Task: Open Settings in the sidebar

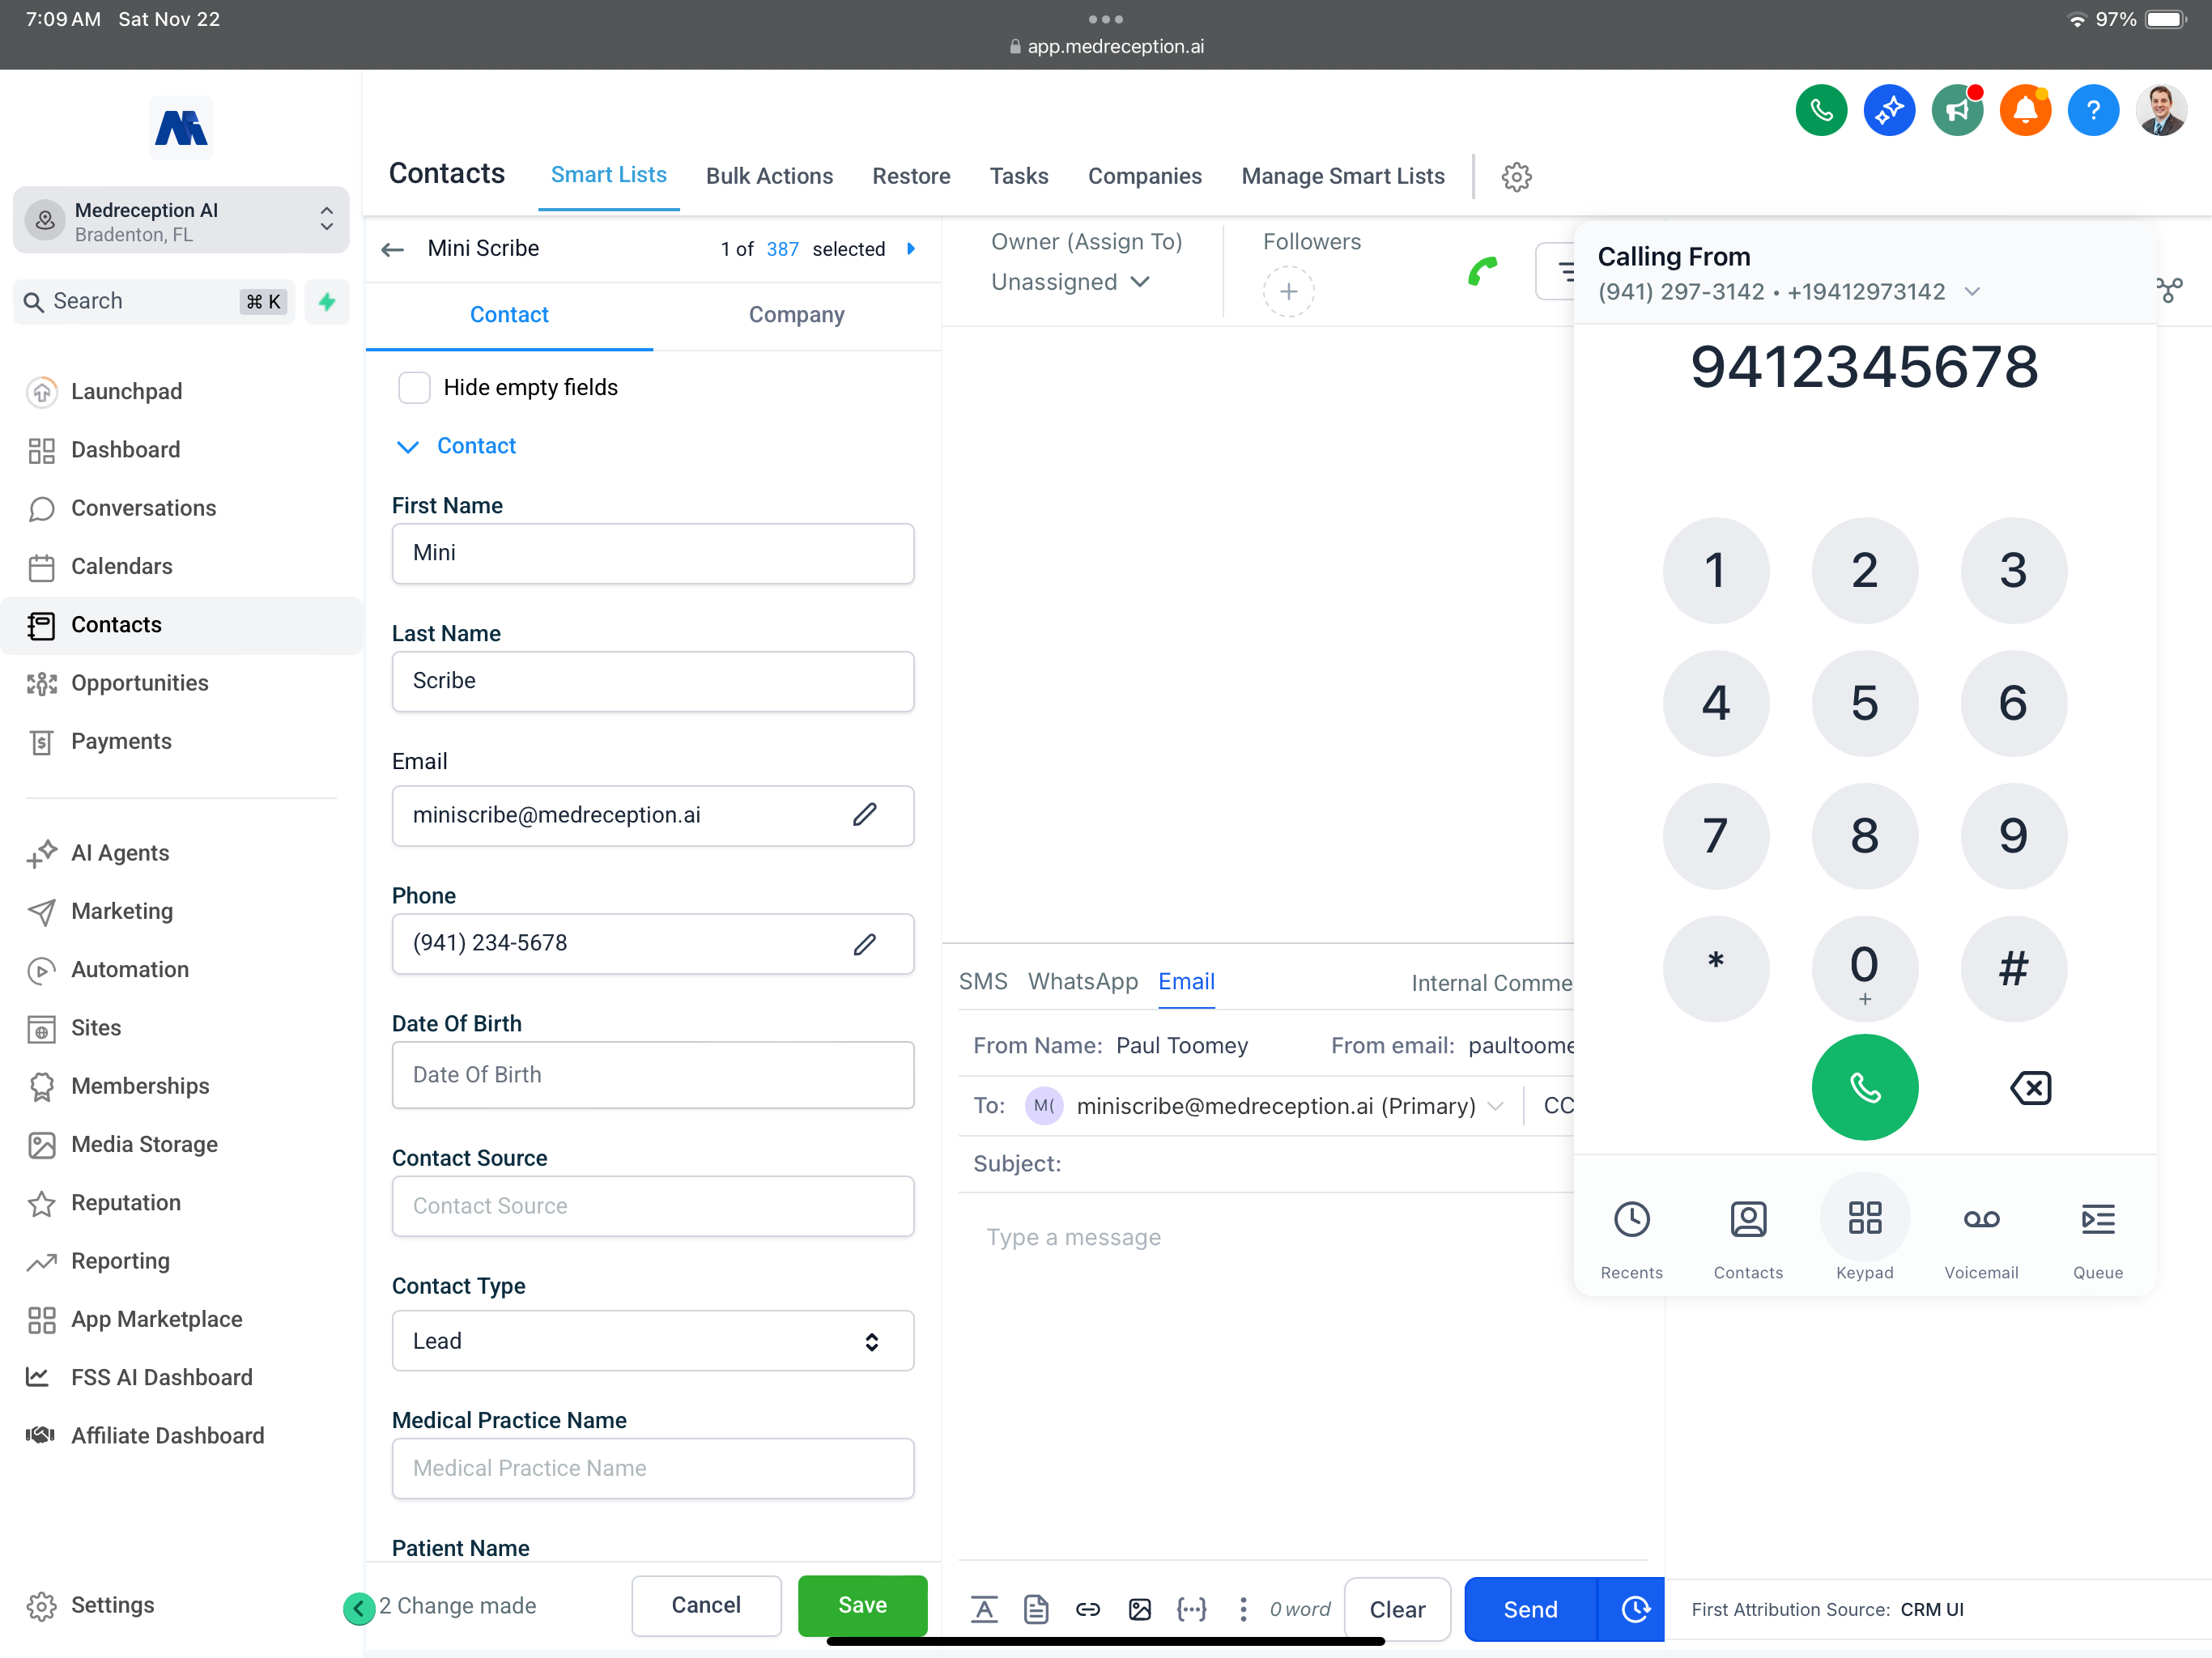Action: (112, 1605)
